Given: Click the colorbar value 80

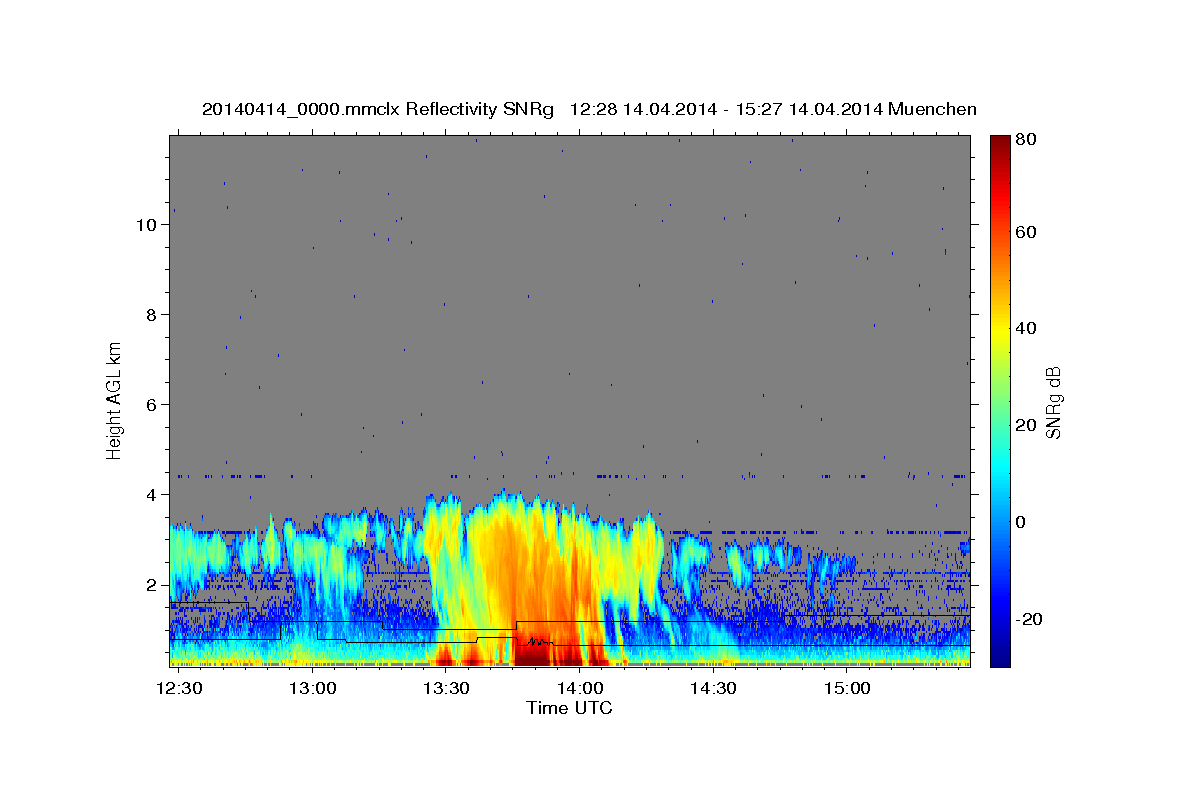Looking at the screenshot, I should coord(1025,139).
